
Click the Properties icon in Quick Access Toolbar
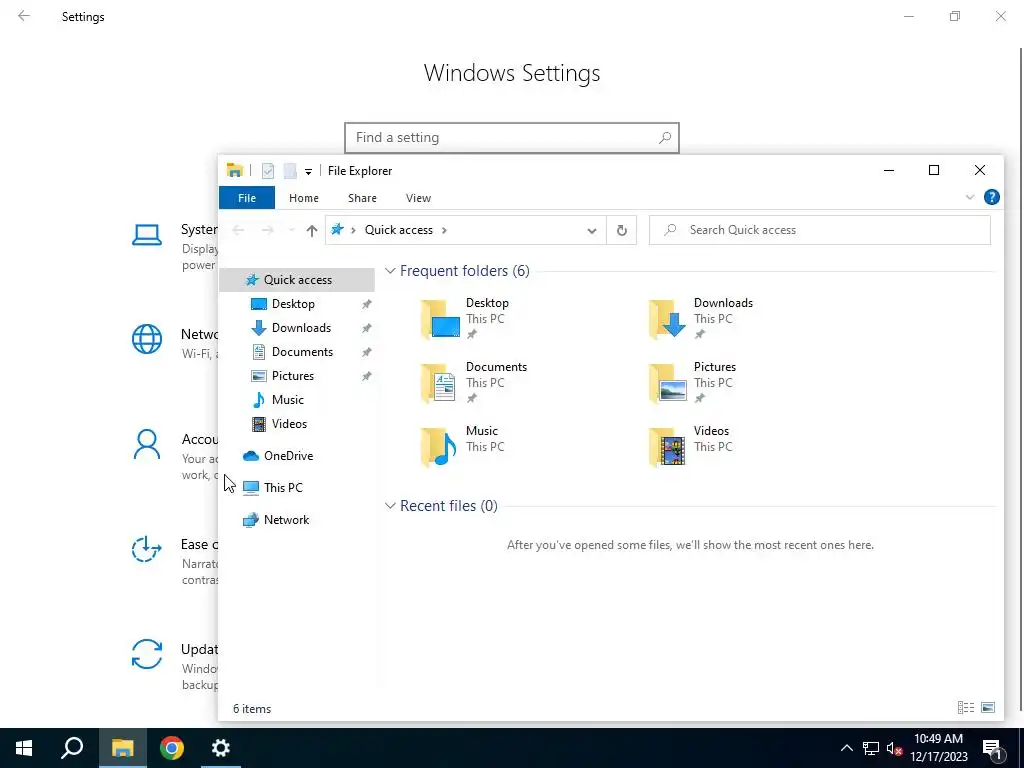tap(268, 171)
